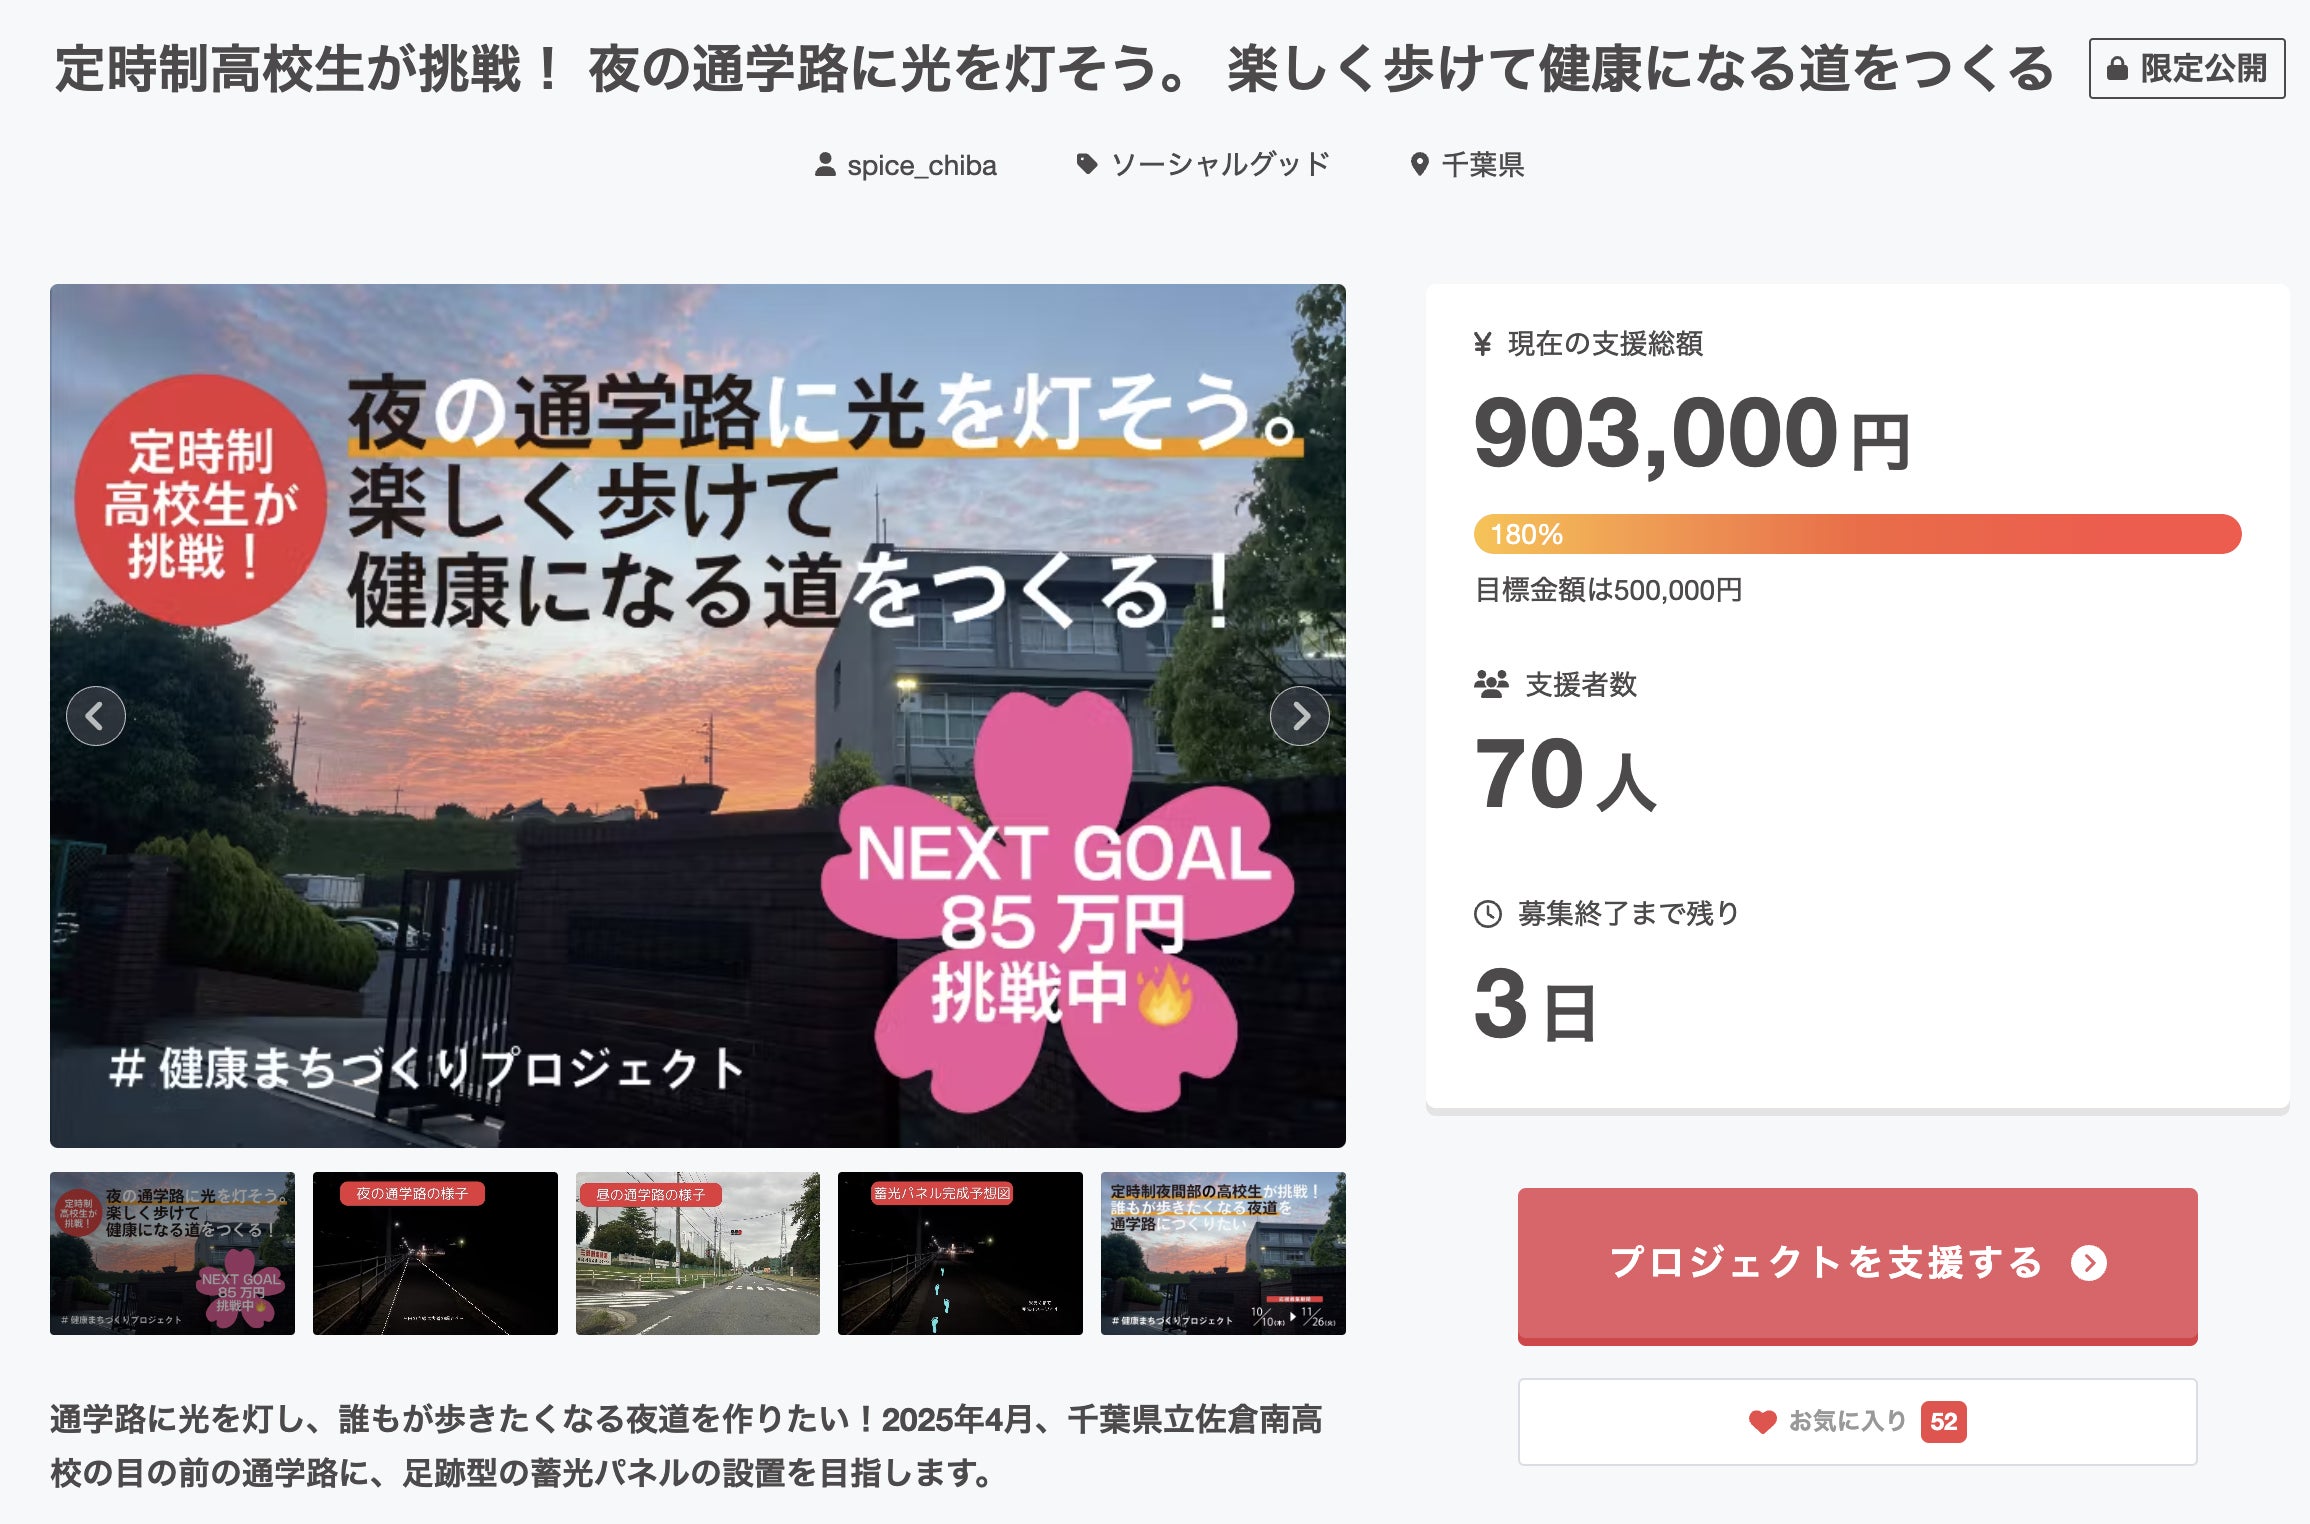Viewport: 2310px width, 1524px height.
Task: Select 夜の通学路の様子 thumbnail
Action: click(x=435, y=1253)
